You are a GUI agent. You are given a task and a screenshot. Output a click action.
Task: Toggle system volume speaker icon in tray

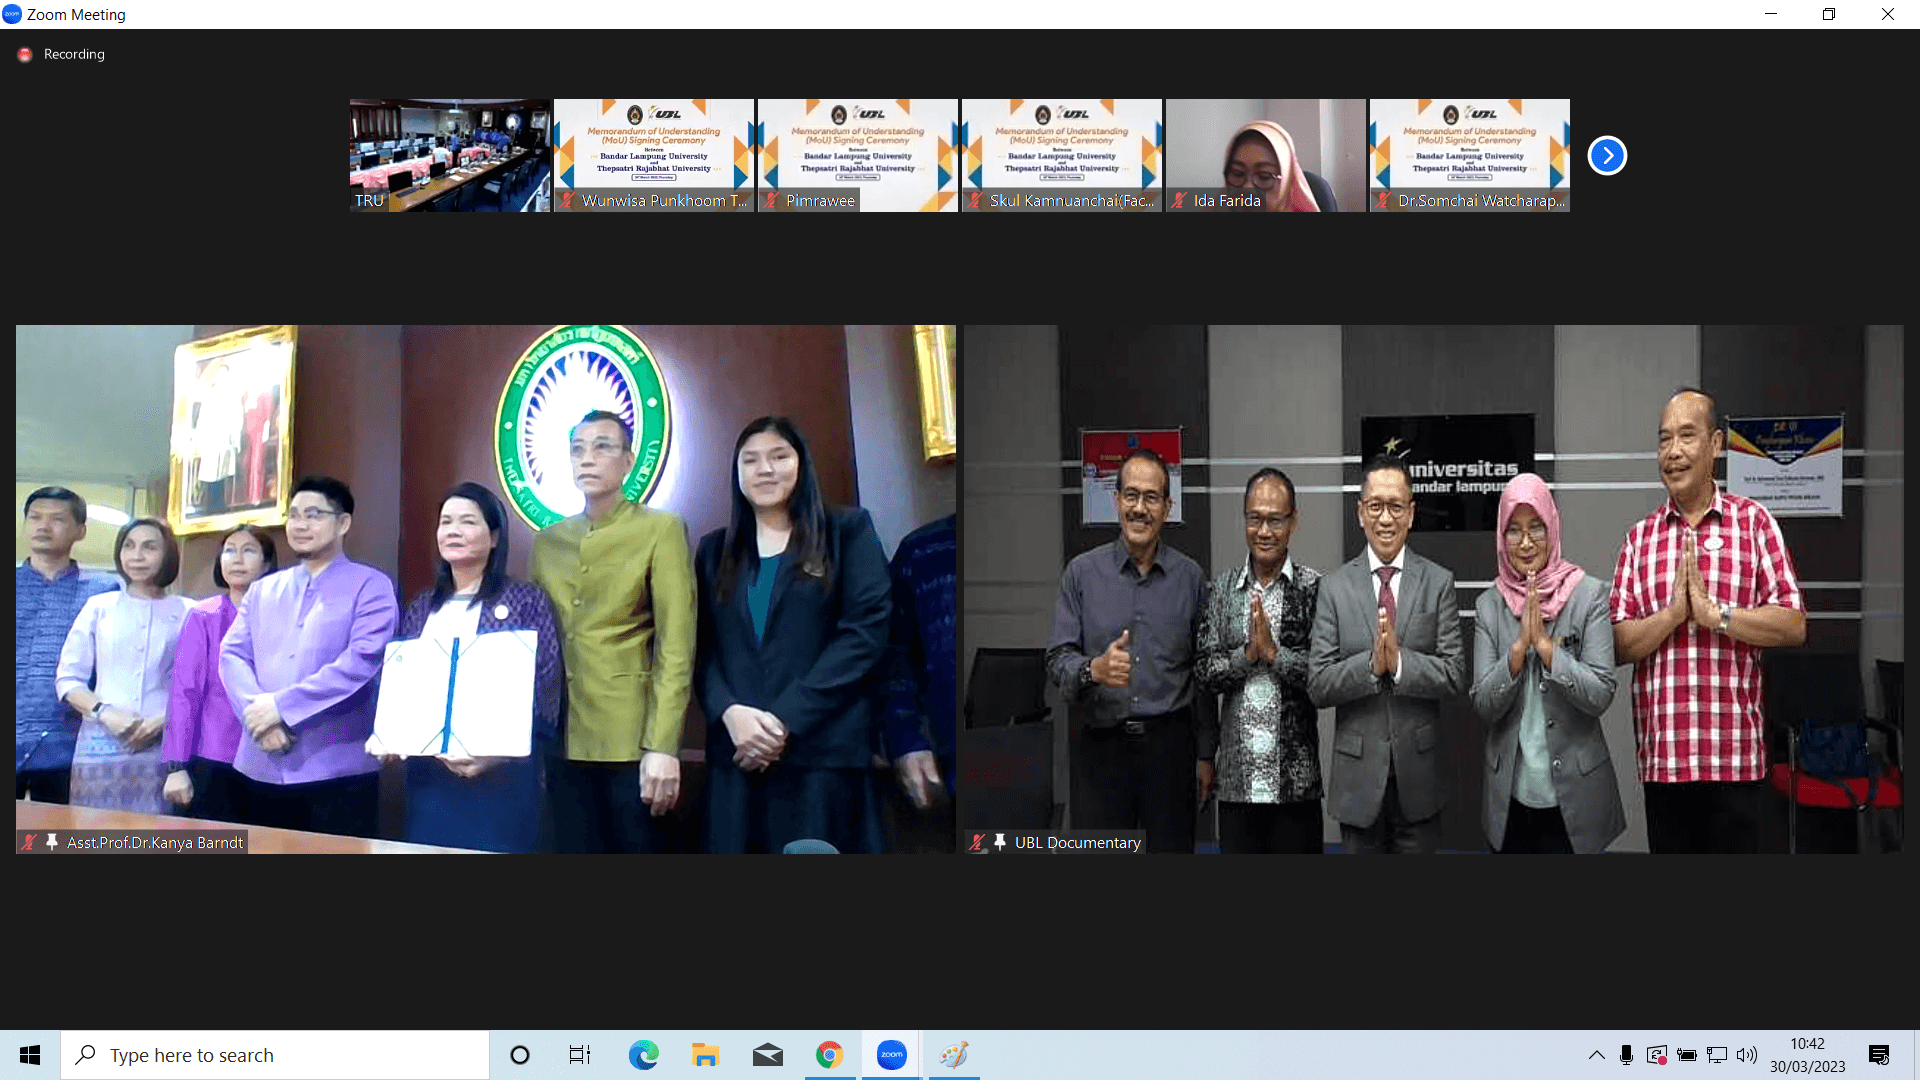pyautogui.click(x=1747, y=1055)
